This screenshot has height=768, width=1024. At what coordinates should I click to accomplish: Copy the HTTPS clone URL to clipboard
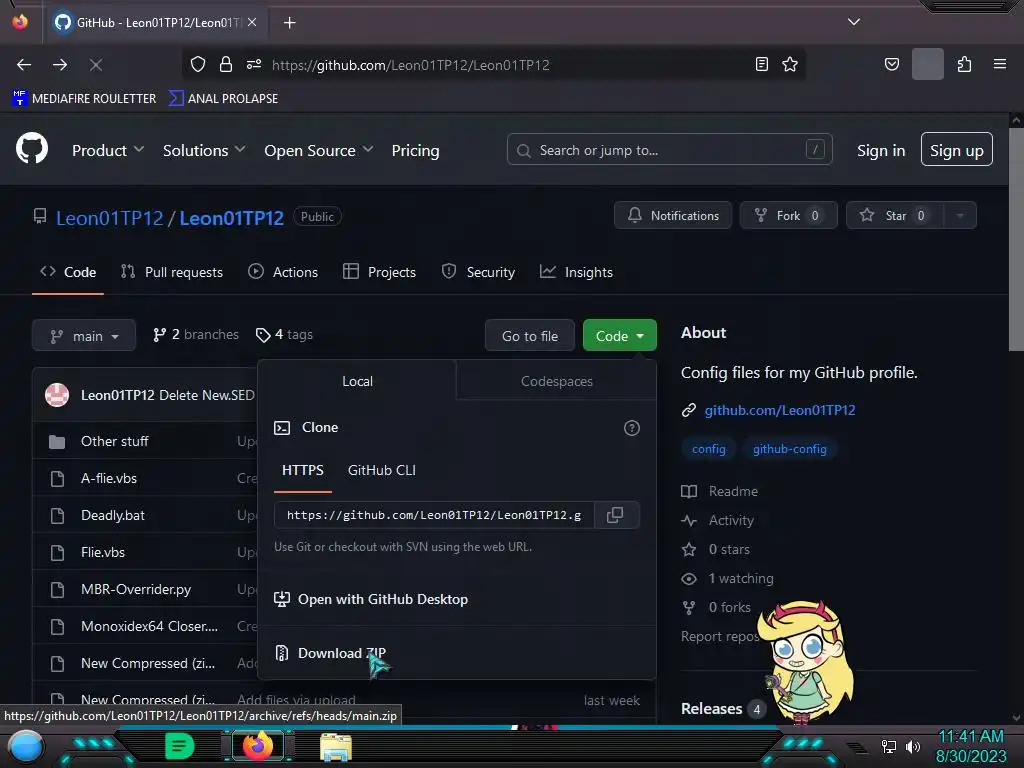tap(615, 515)
